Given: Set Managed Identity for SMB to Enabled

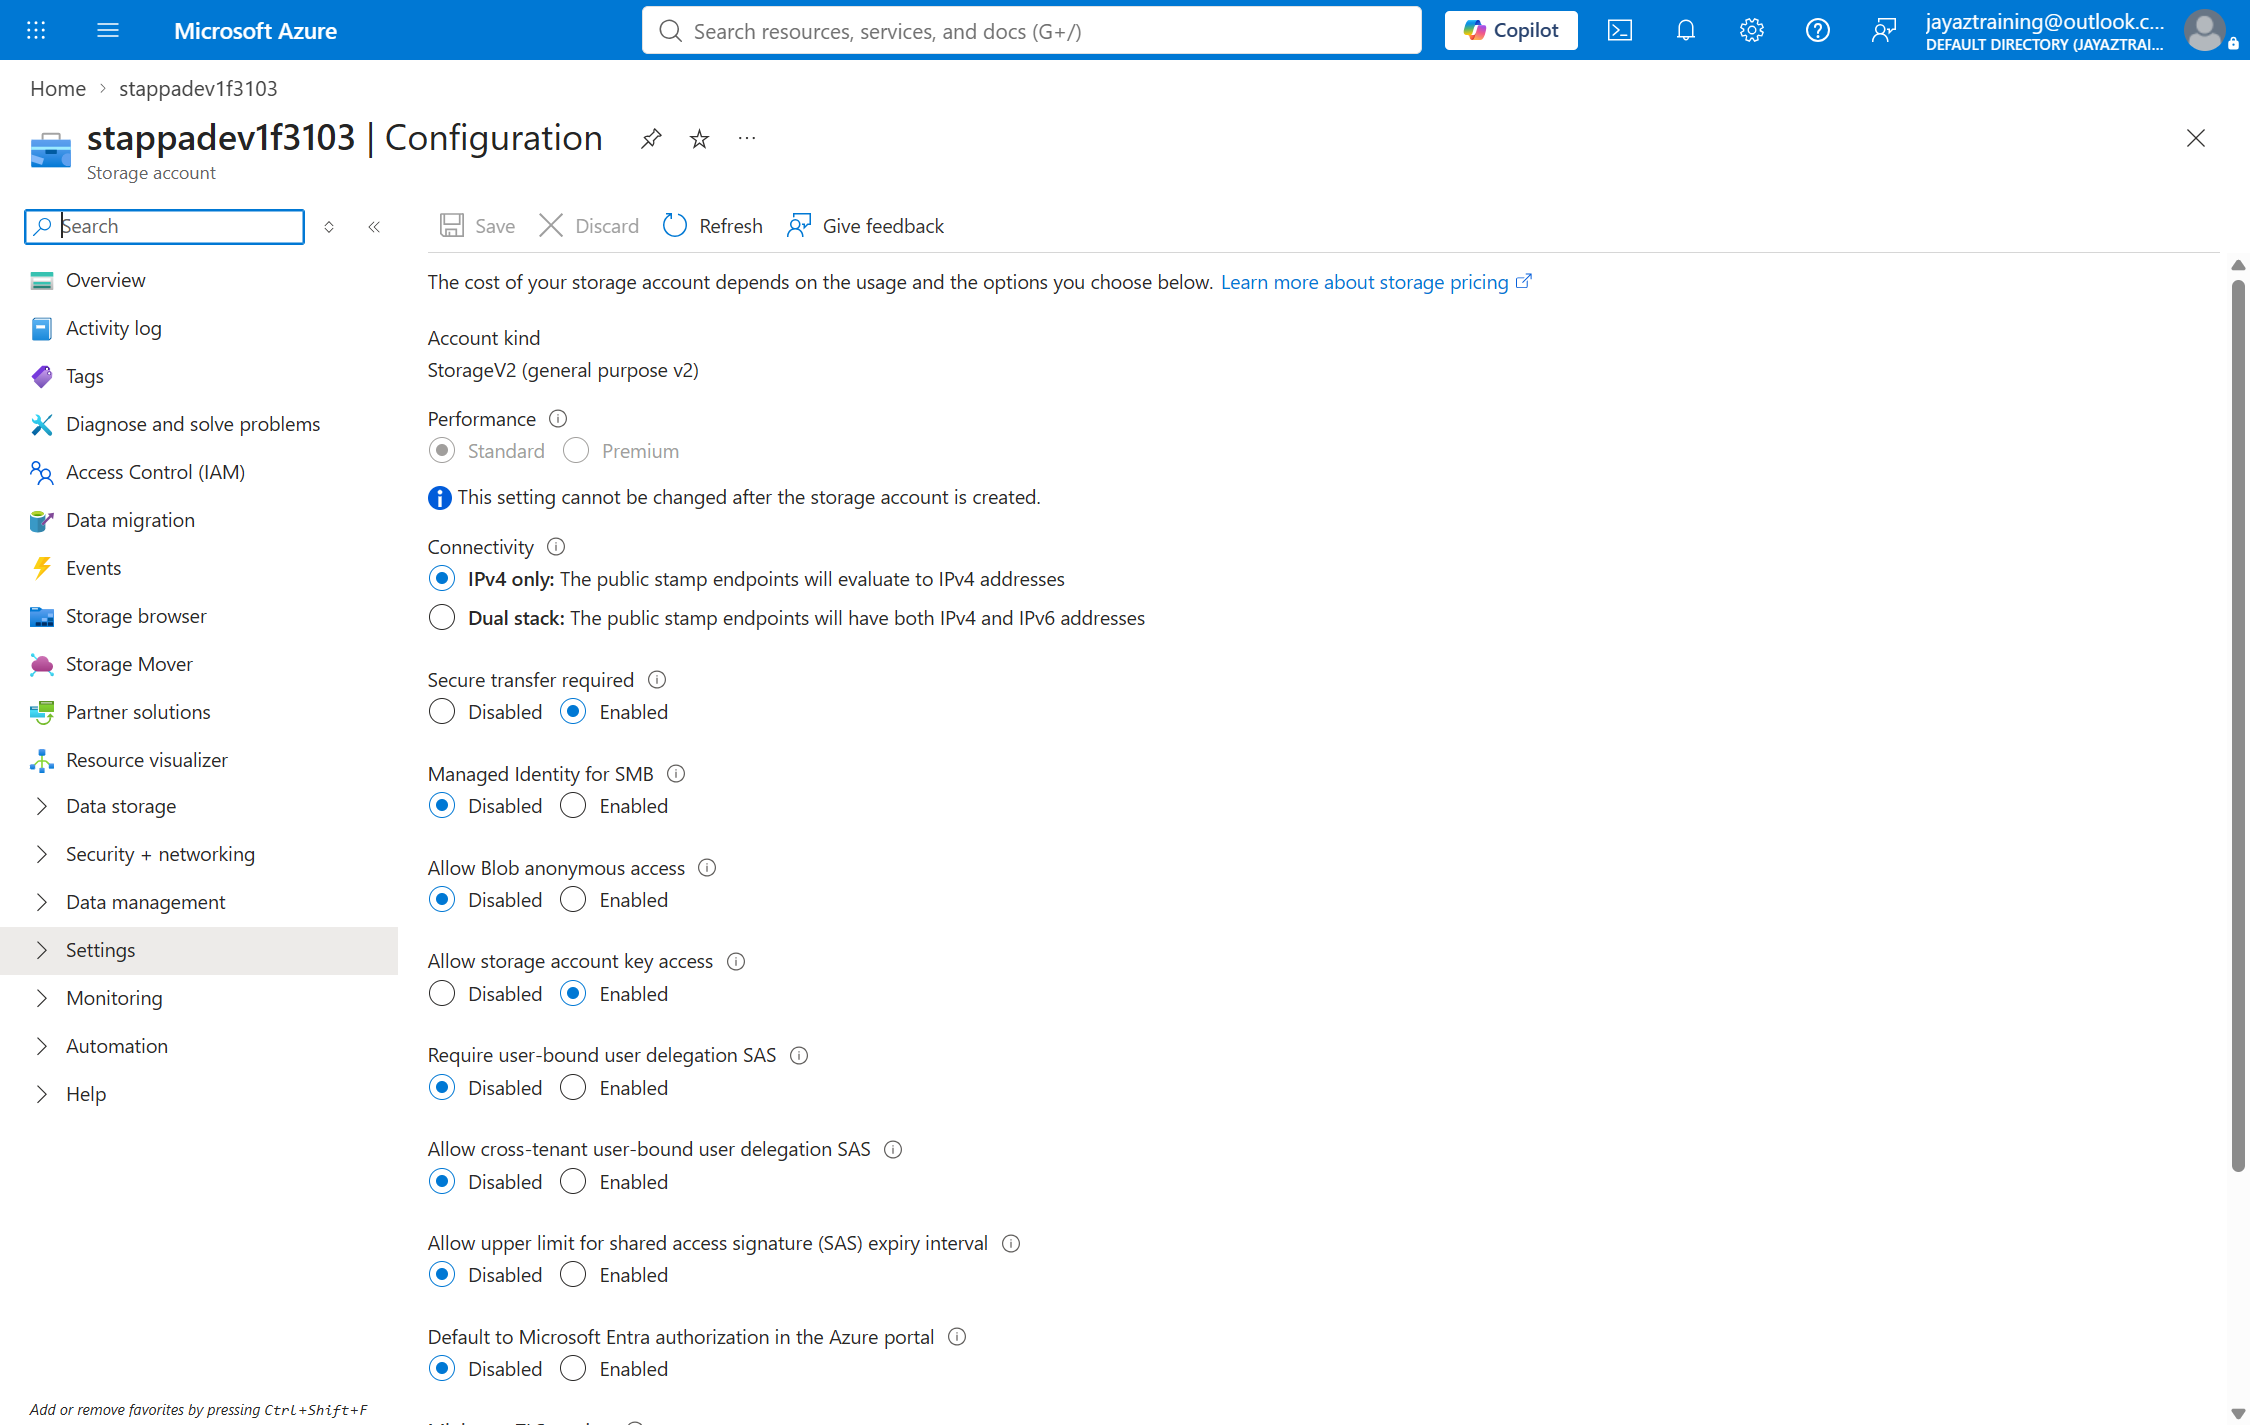Looking at the screenshot, I should [x=573, y=806].
